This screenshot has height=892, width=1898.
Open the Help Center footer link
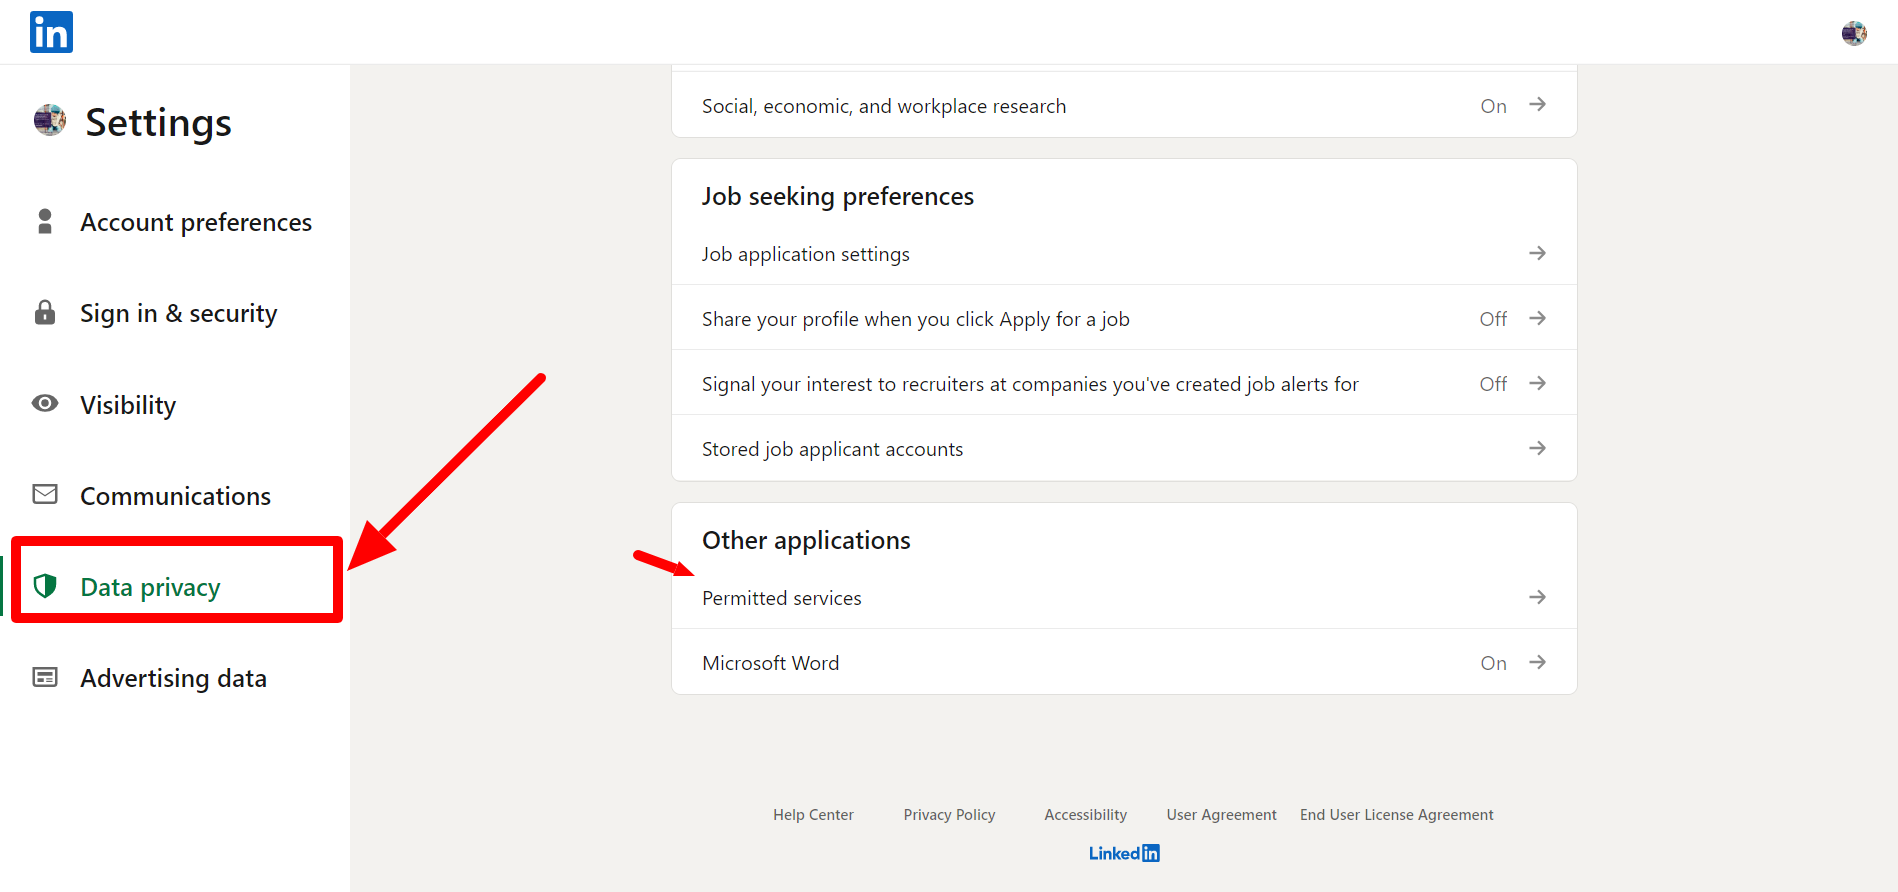tap(813, 815)
